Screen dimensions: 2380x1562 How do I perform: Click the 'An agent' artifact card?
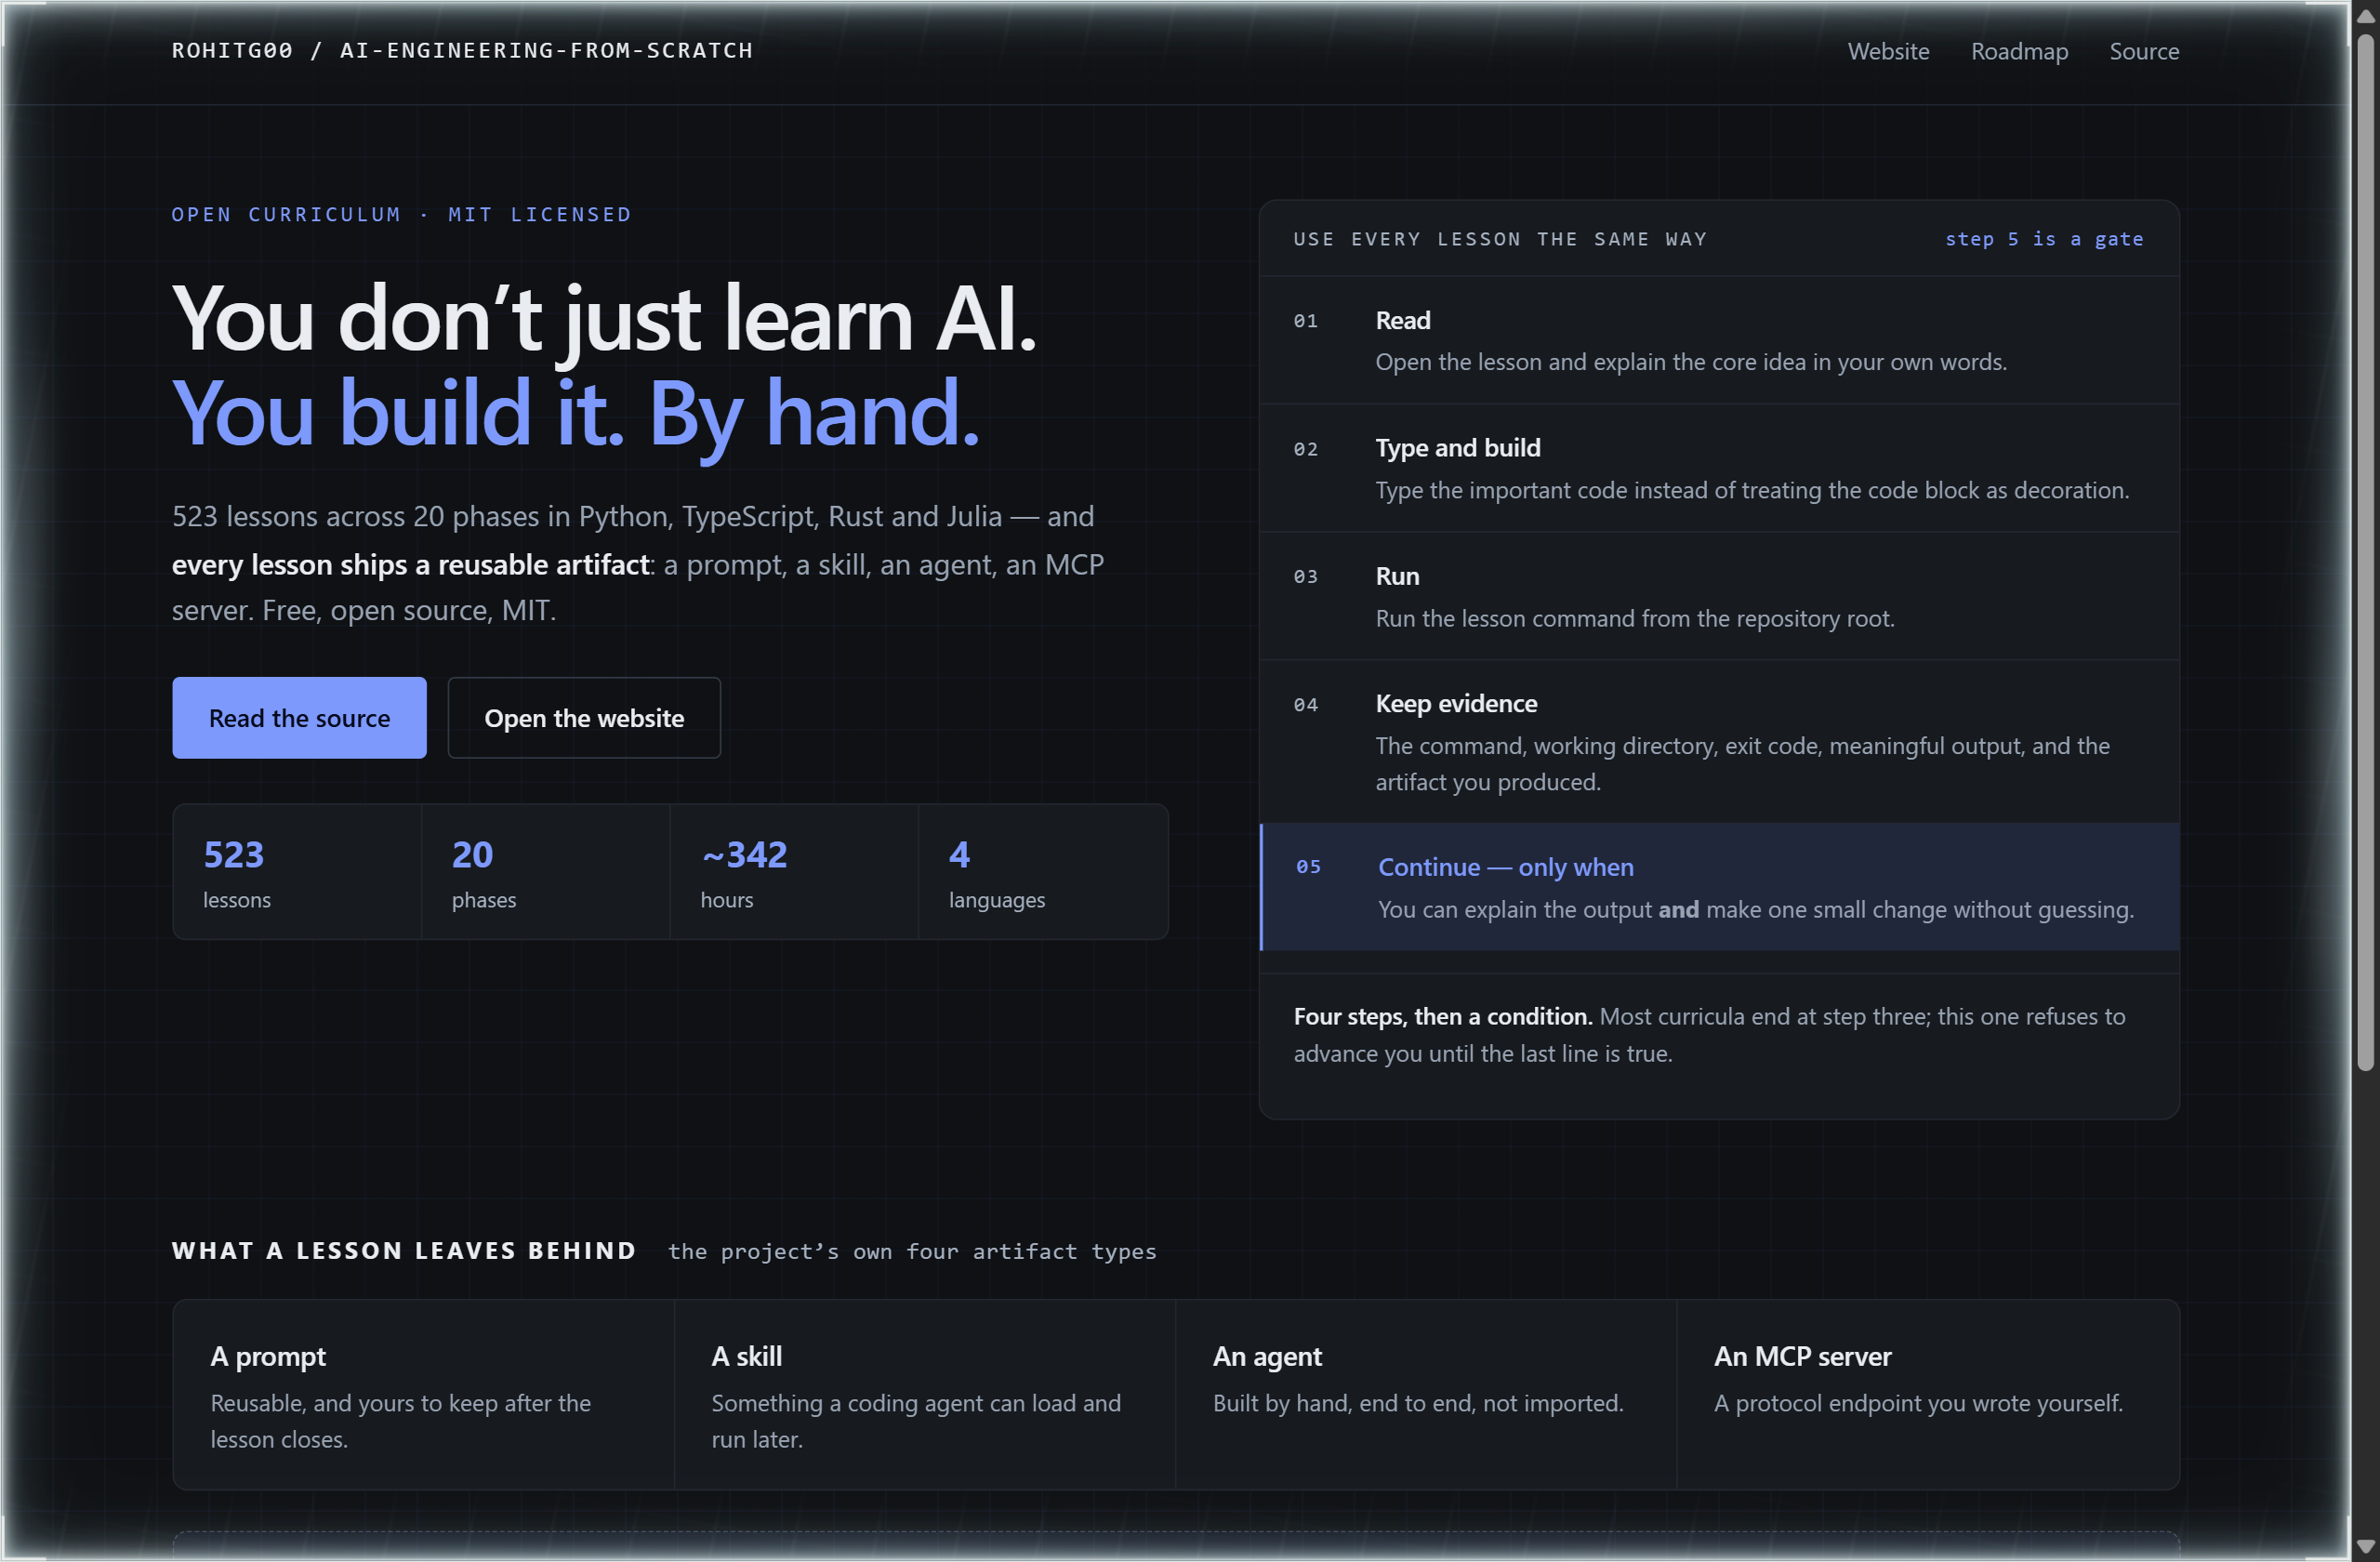coord(1426,1395)
